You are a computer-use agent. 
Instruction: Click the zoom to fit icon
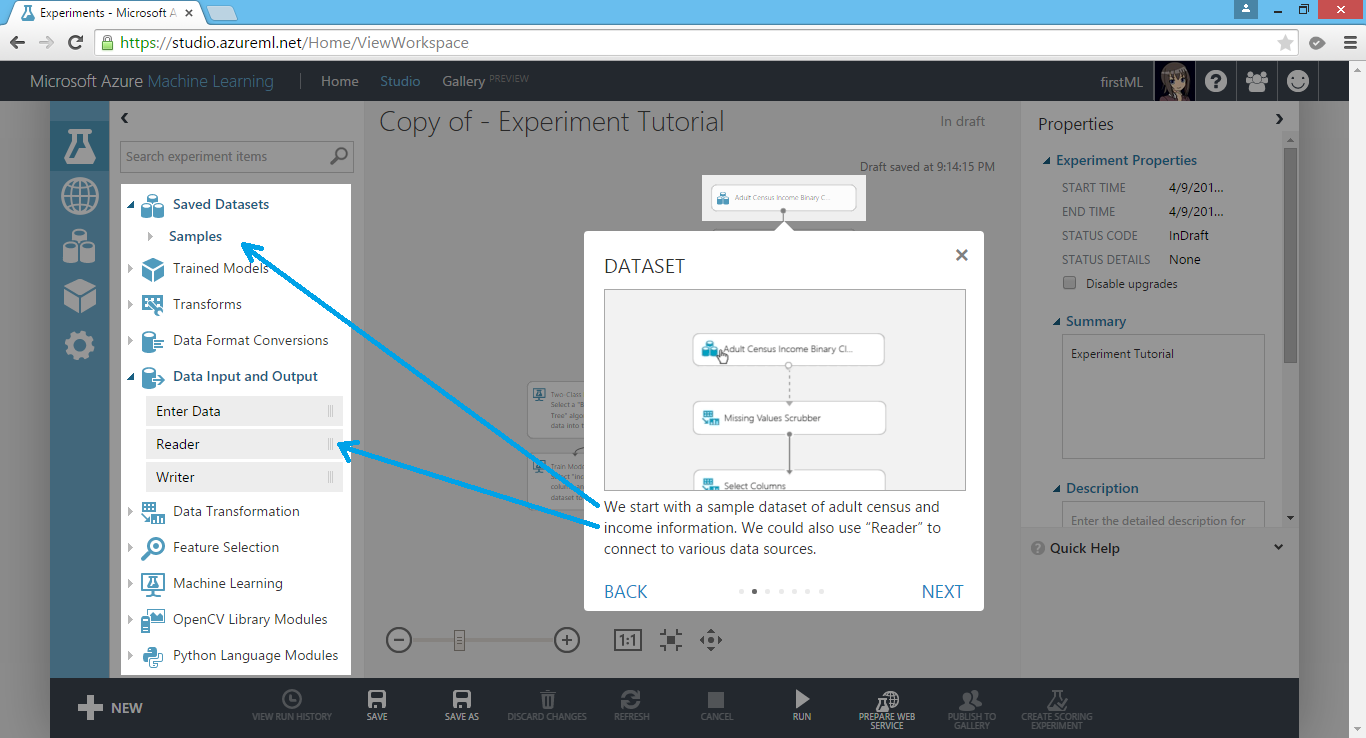click(x=670, y=640)
